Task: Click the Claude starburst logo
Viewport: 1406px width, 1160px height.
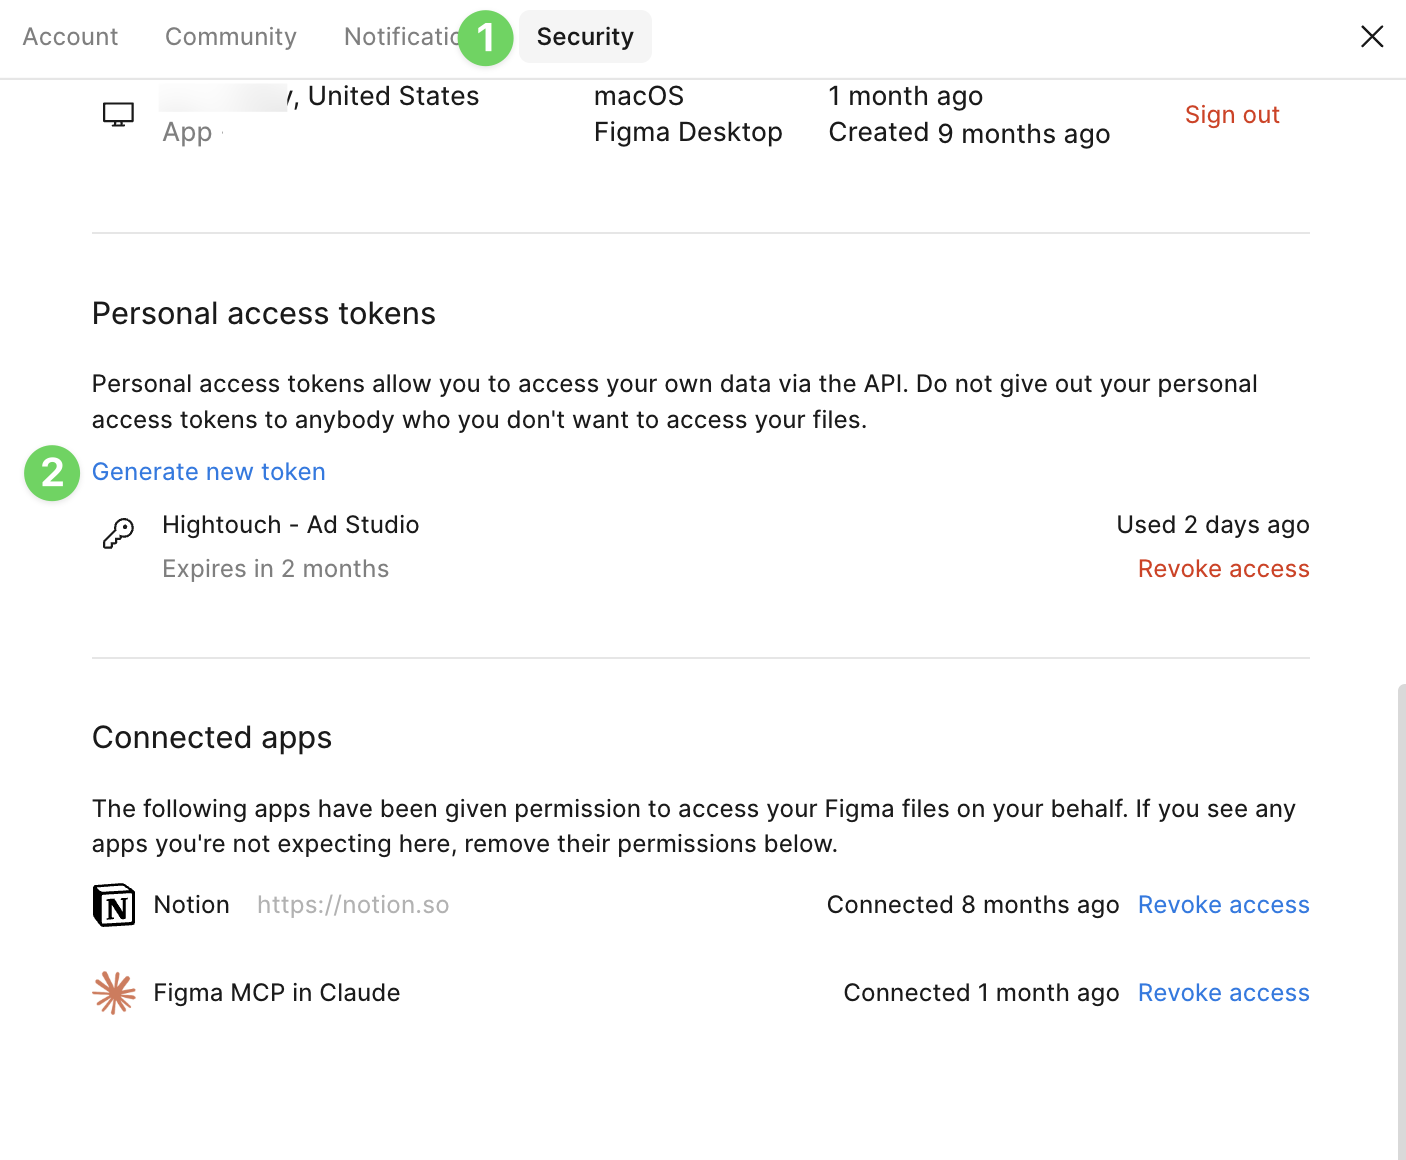Action: click(114, 993)
